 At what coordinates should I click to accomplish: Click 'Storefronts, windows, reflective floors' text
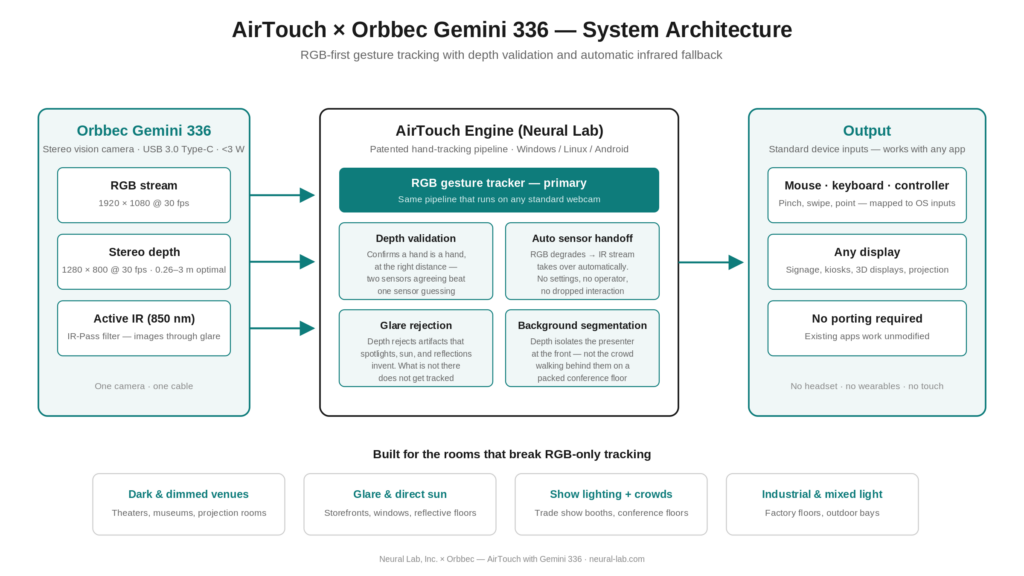400,513
